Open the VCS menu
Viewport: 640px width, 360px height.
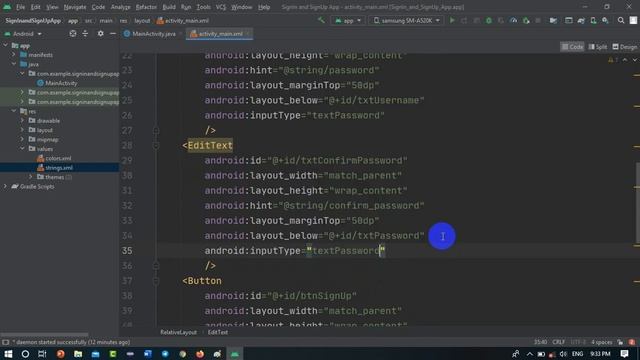pos(221,7)
